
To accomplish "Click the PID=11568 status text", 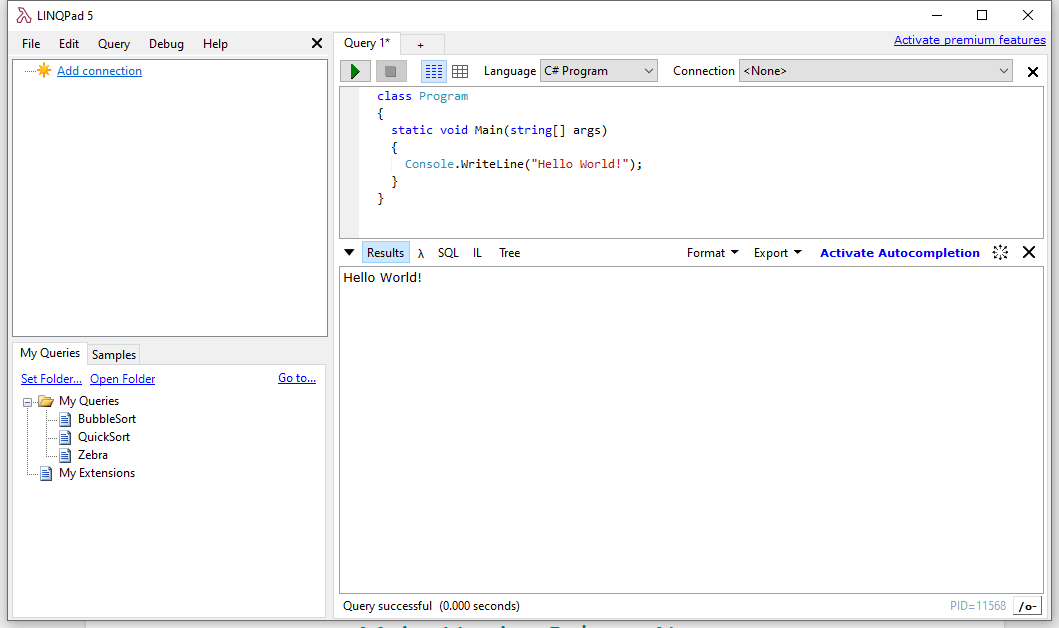I will (978, 606).
